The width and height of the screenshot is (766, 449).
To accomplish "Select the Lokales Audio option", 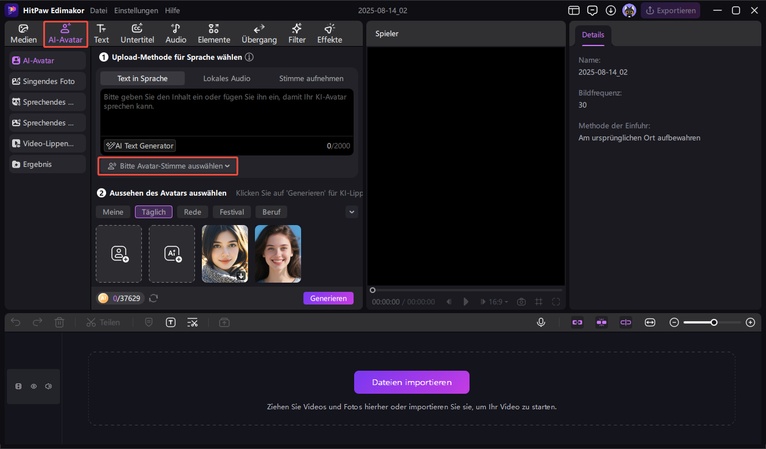I will (227, 78).
